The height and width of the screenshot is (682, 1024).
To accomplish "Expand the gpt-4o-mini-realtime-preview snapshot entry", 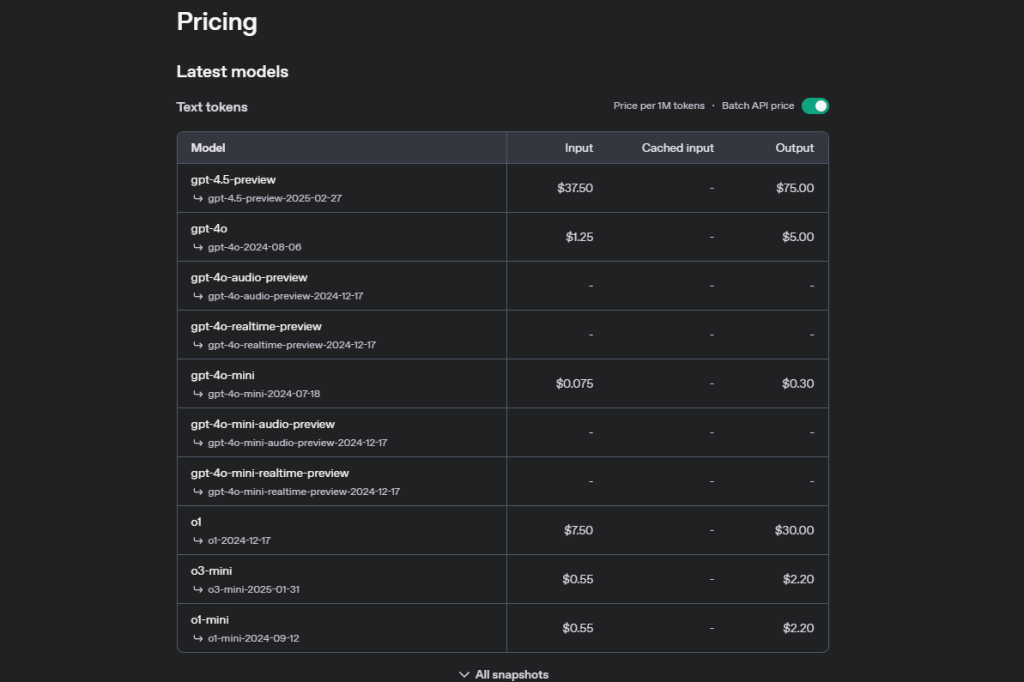I will click(197, 492).
